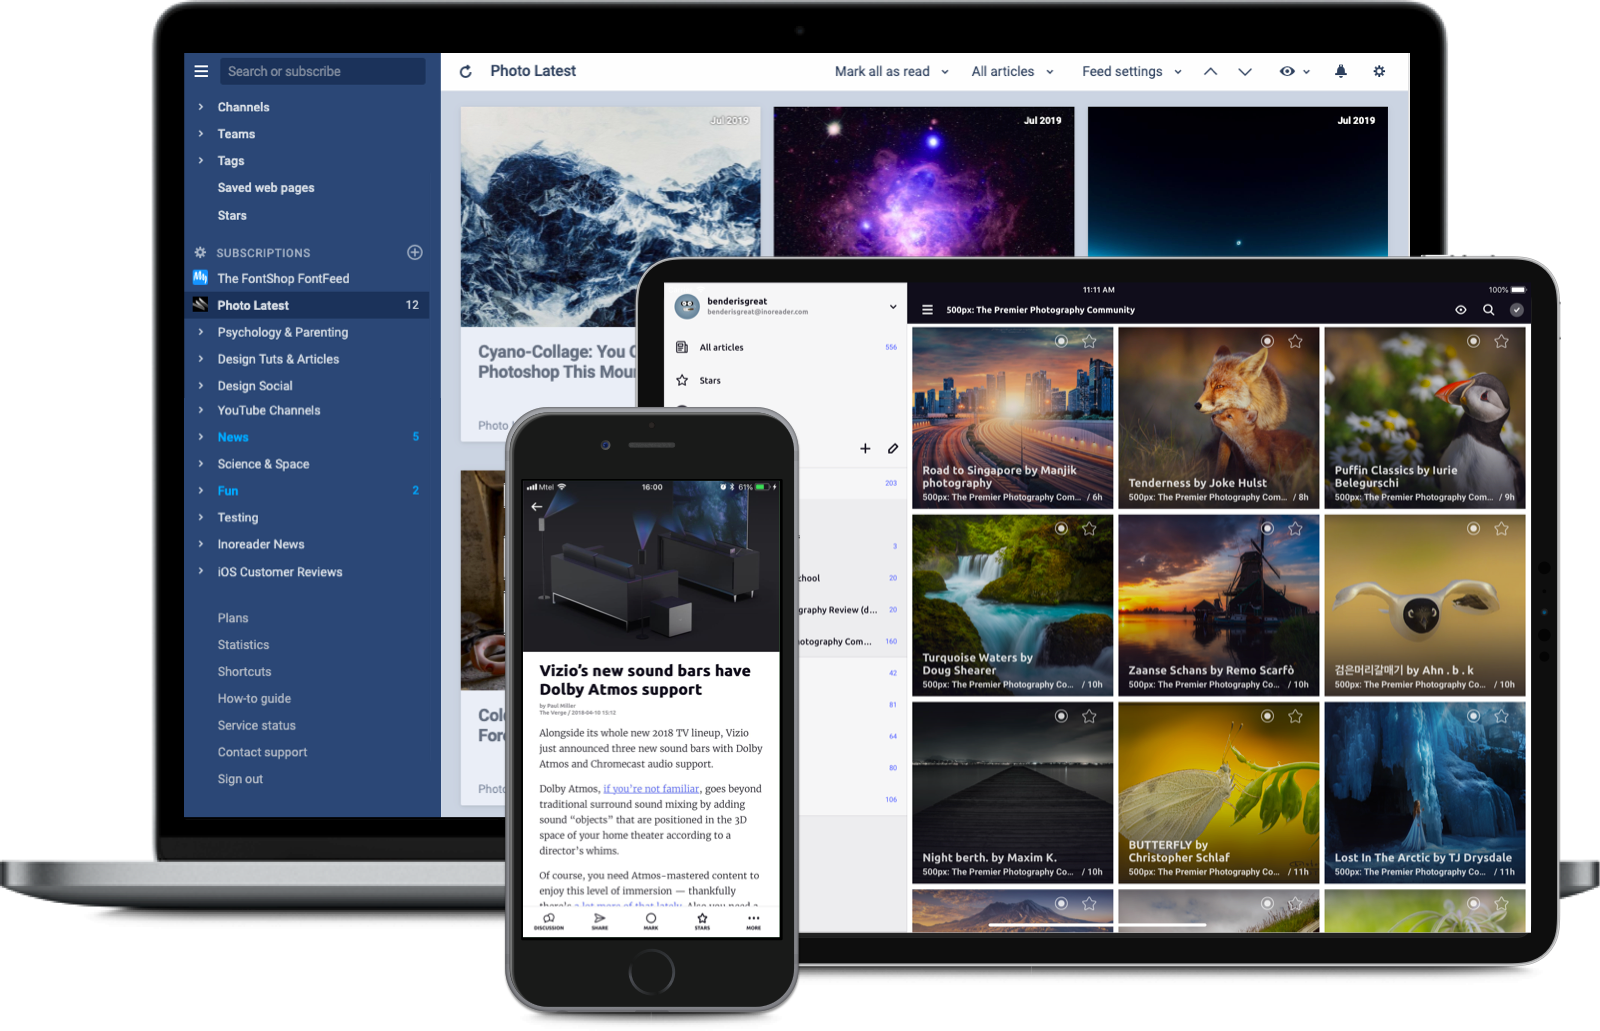Open Inoreader preferences with the gear icon
The image size is (1600, 1031).
[1379, 71]
